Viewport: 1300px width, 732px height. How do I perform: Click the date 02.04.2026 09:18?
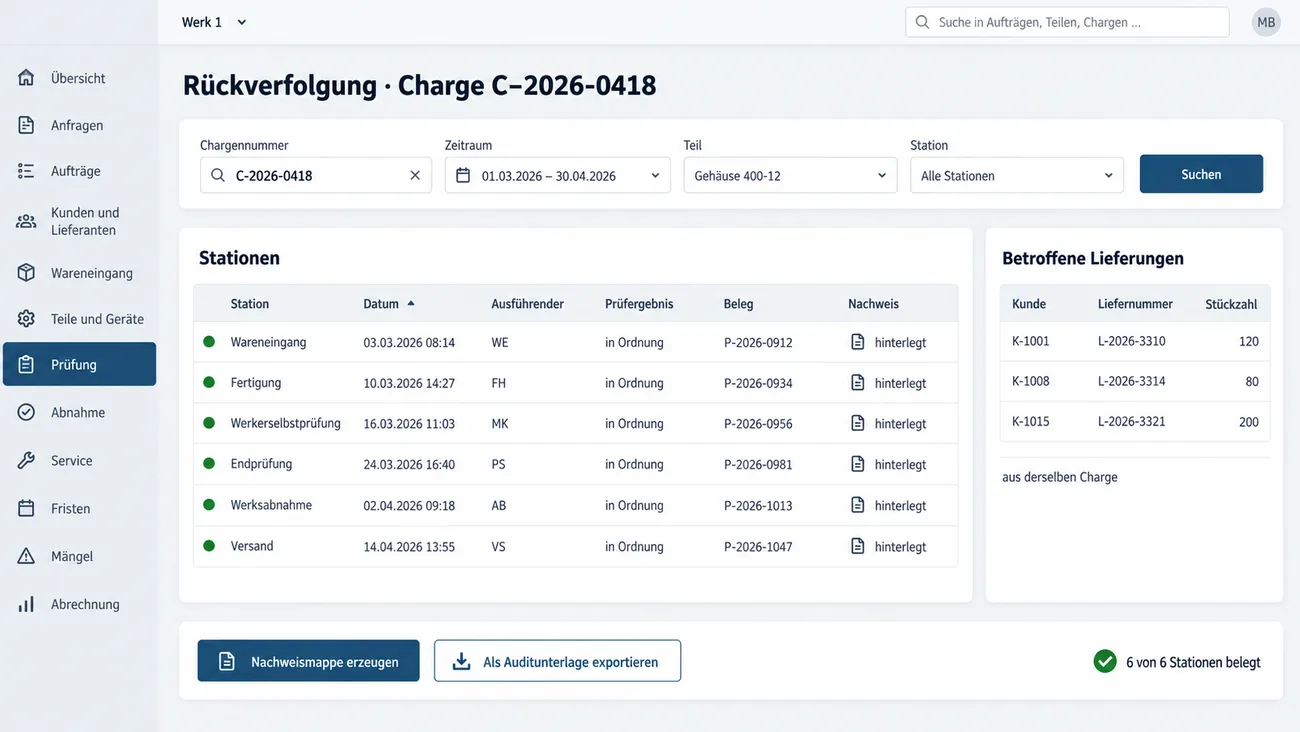(x=409, y=505)
